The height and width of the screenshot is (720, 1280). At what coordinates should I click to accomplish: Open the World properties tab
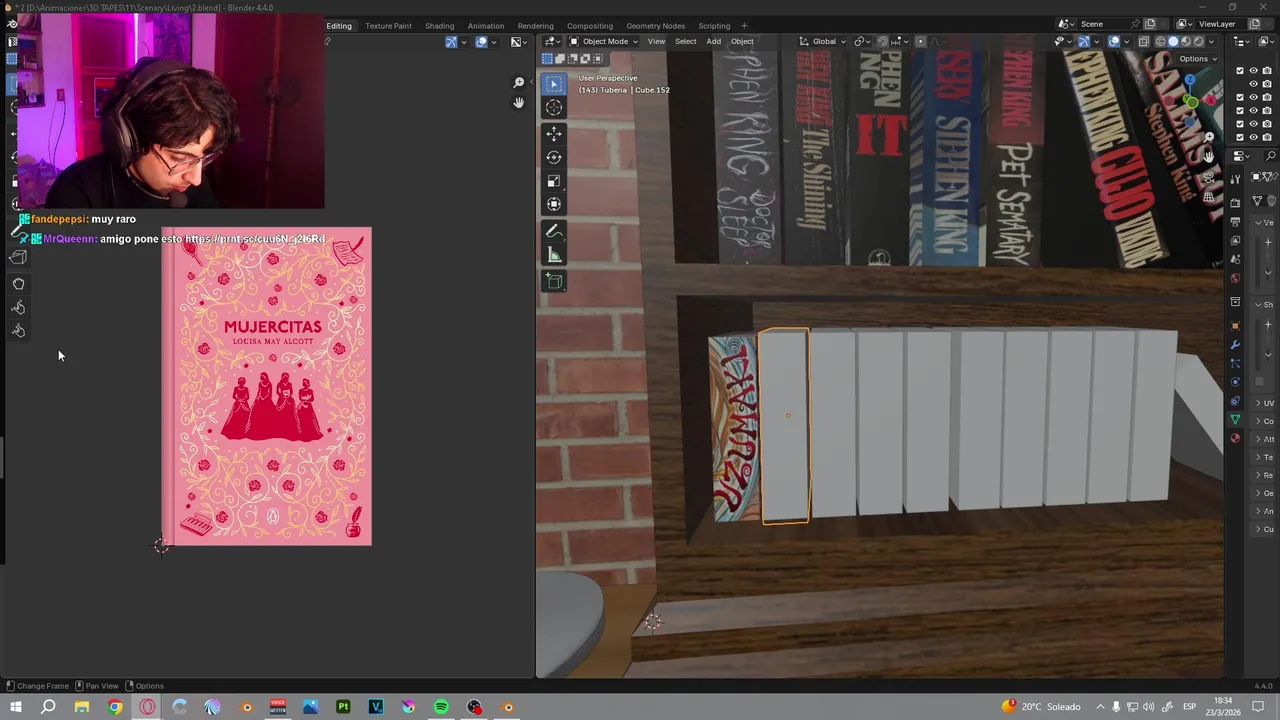(1235, 277)
